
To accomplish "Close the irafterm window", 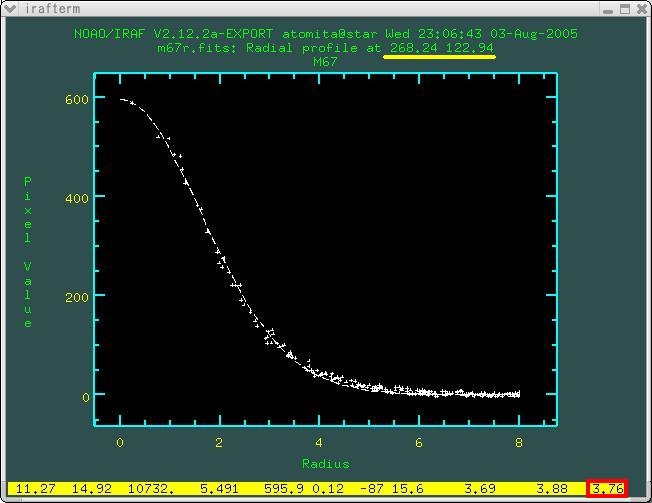I will click(x=641, y=9).
